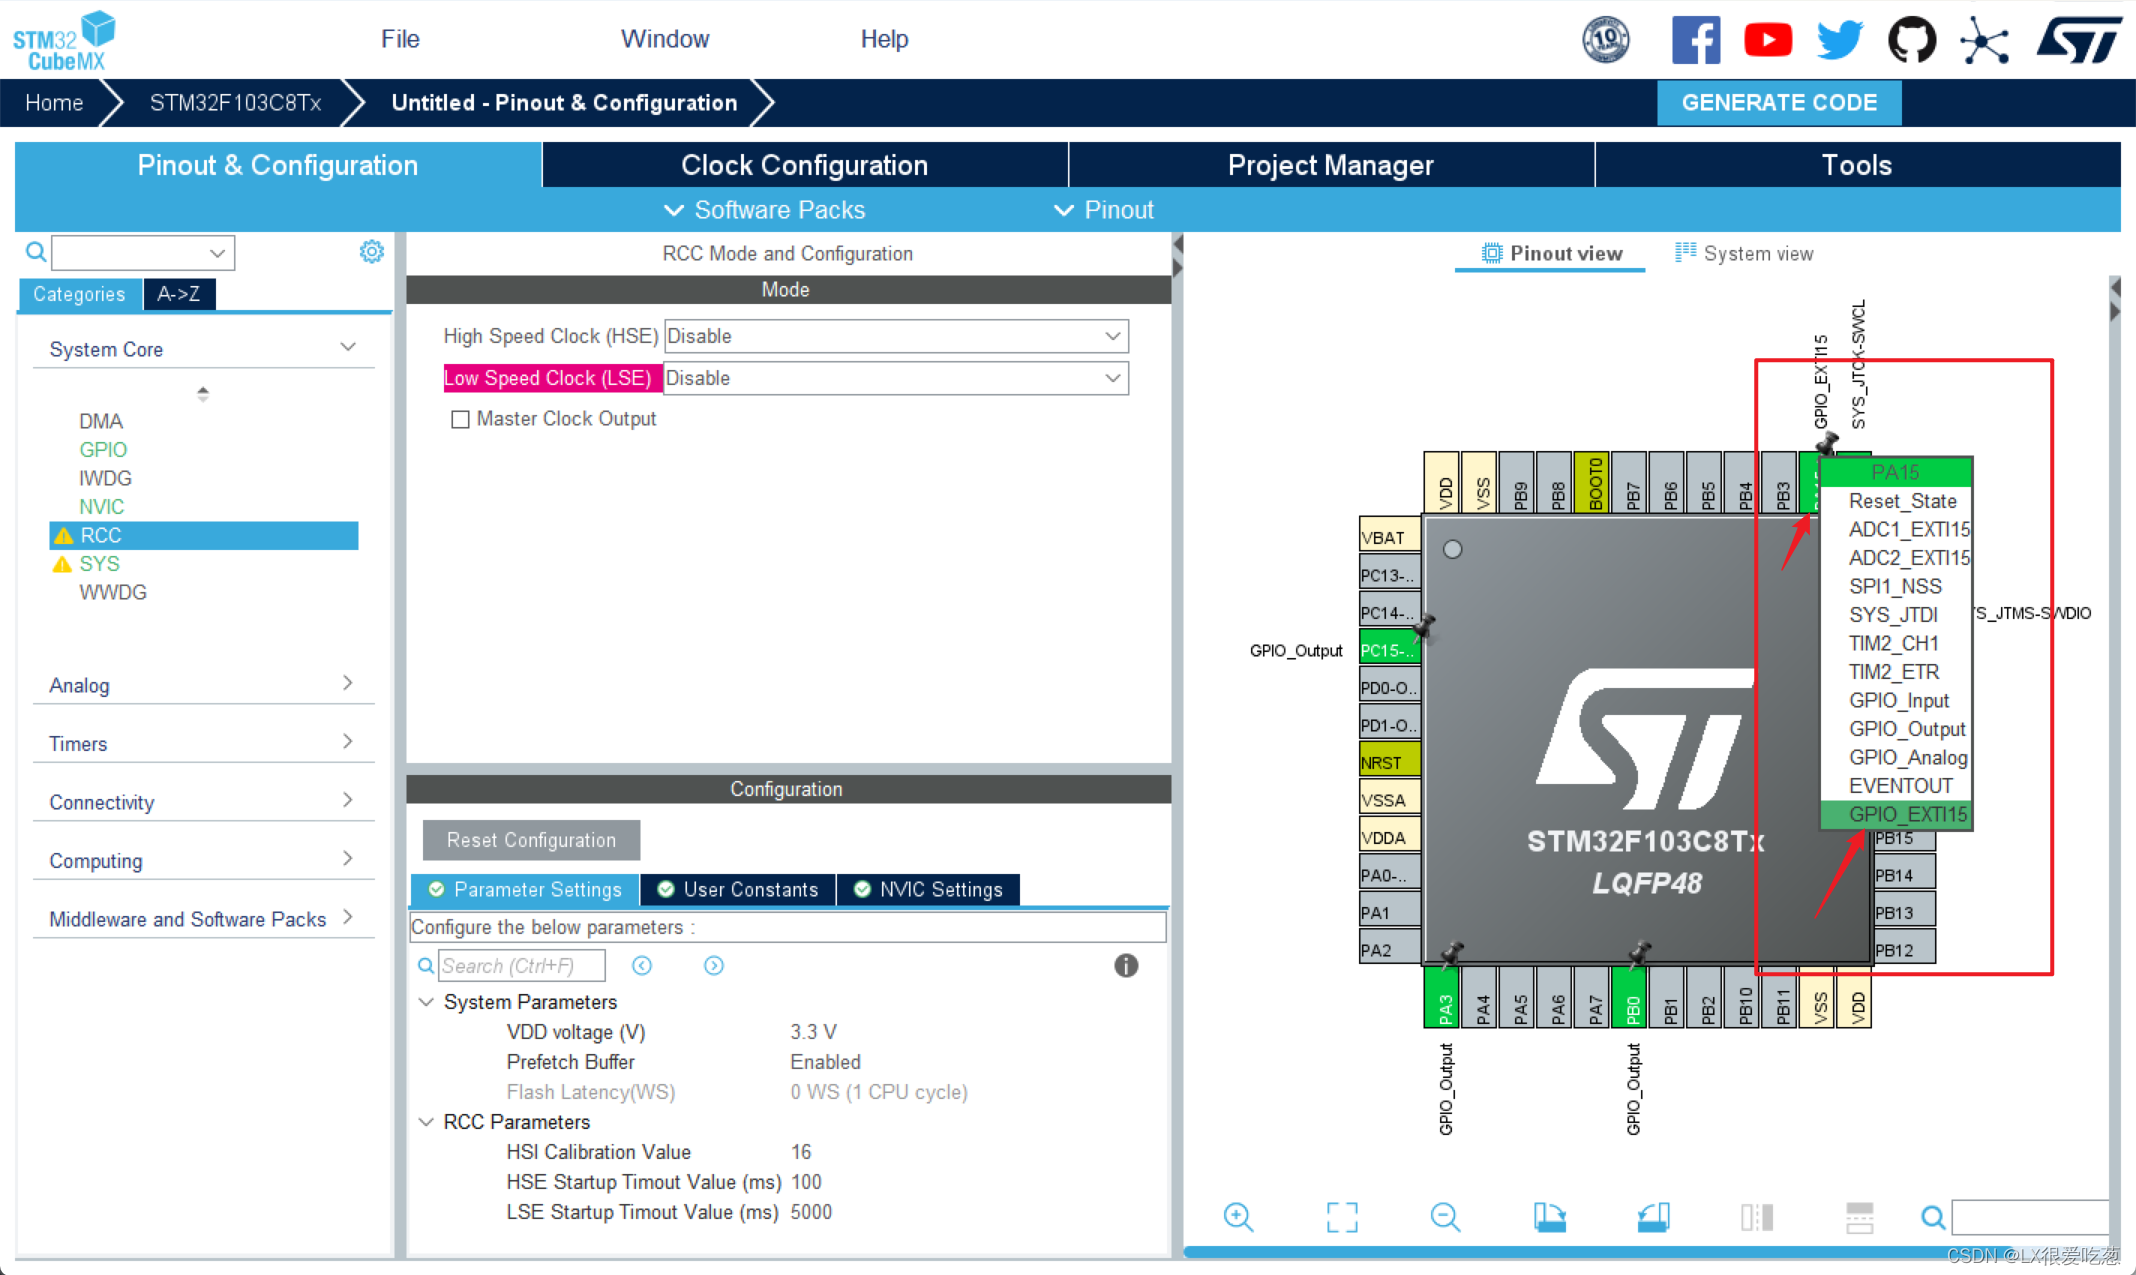Image resolution: width=2136 pixels, height=1275 pixels.
Task: Switch to the A->Z tab
Action: pyautogui.click(x=179, y=294)
